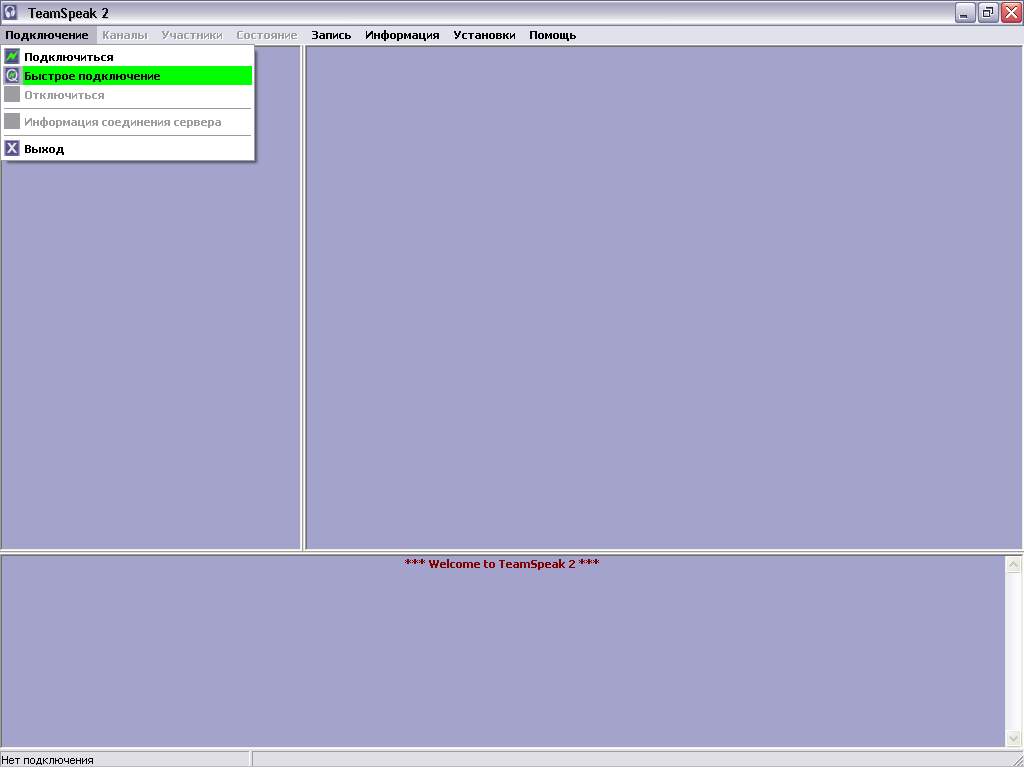Click the green Connect icon beside Подключиться

pyautogui.click(x=12, y=57)
